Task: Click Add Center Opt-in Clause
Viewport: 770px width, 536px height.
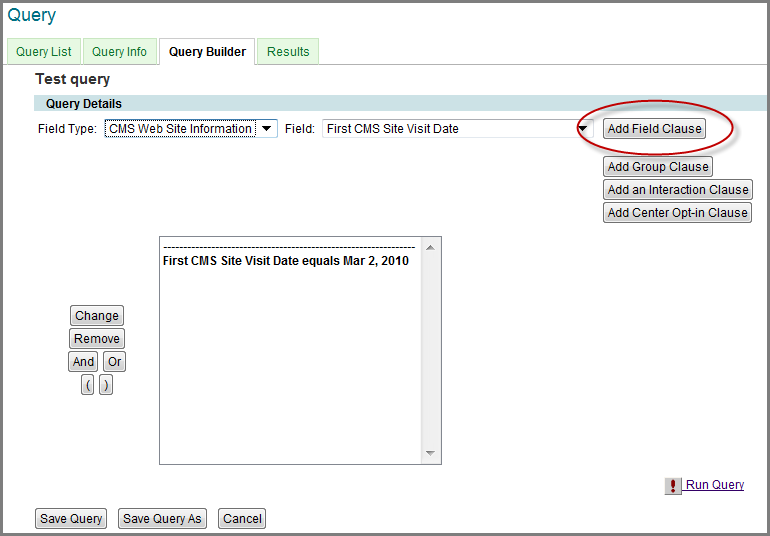Action: click(x=677, y=213)
